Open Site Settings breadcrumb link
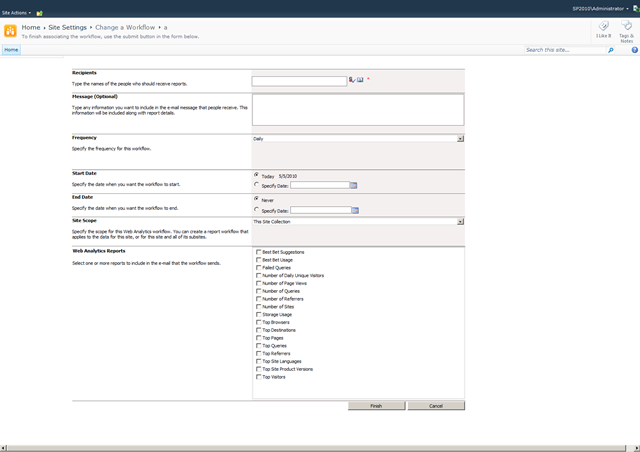Viewport: 640px width, 452px height. point(67,27)
